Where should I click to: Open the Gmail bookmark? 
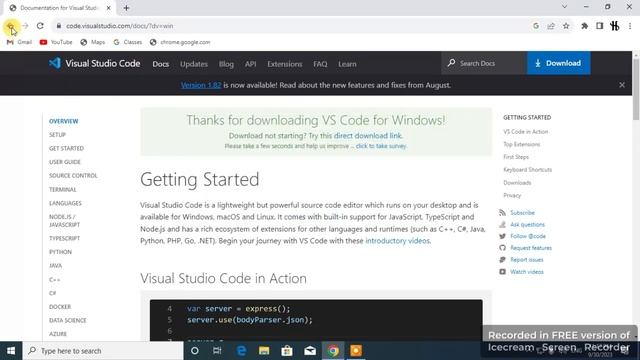click(x=19, y=42)
